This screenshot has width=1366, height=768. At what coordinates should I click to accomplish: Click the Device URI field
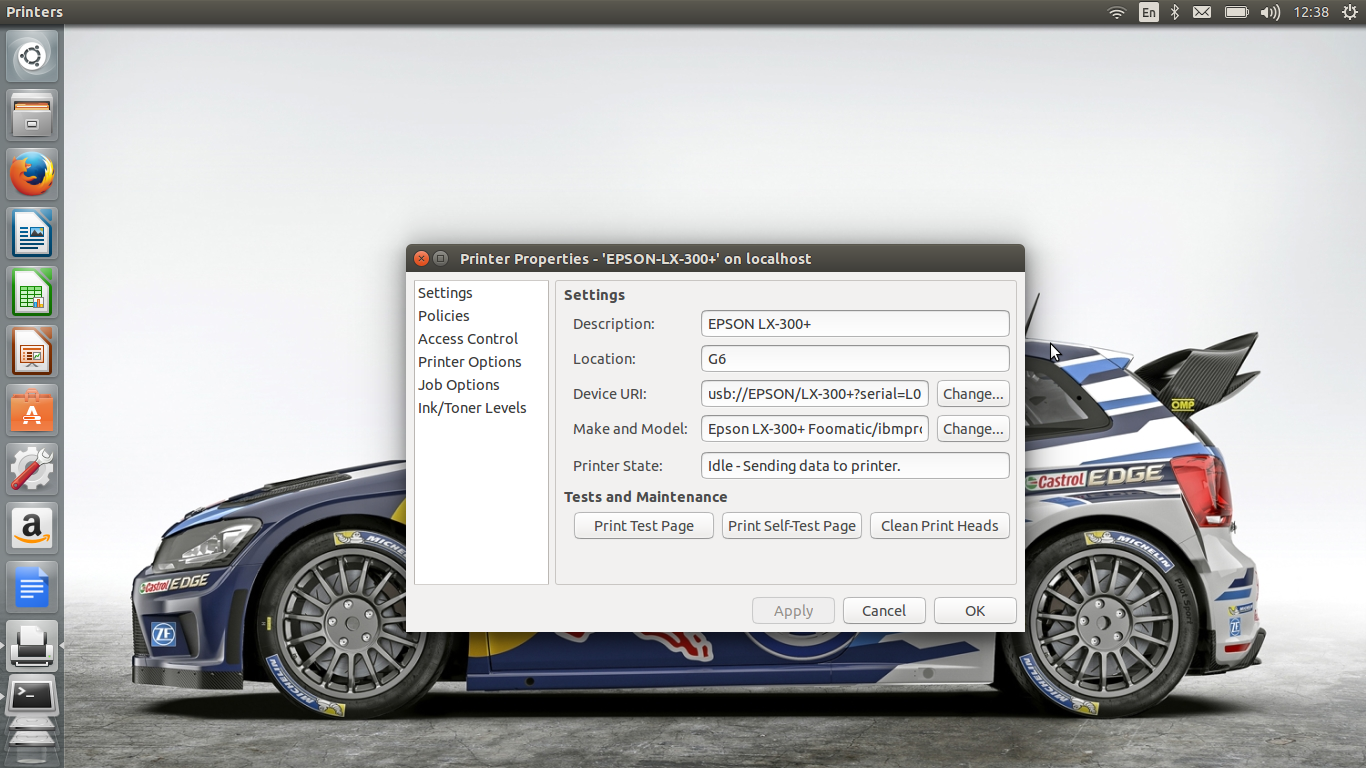[815, 394]
